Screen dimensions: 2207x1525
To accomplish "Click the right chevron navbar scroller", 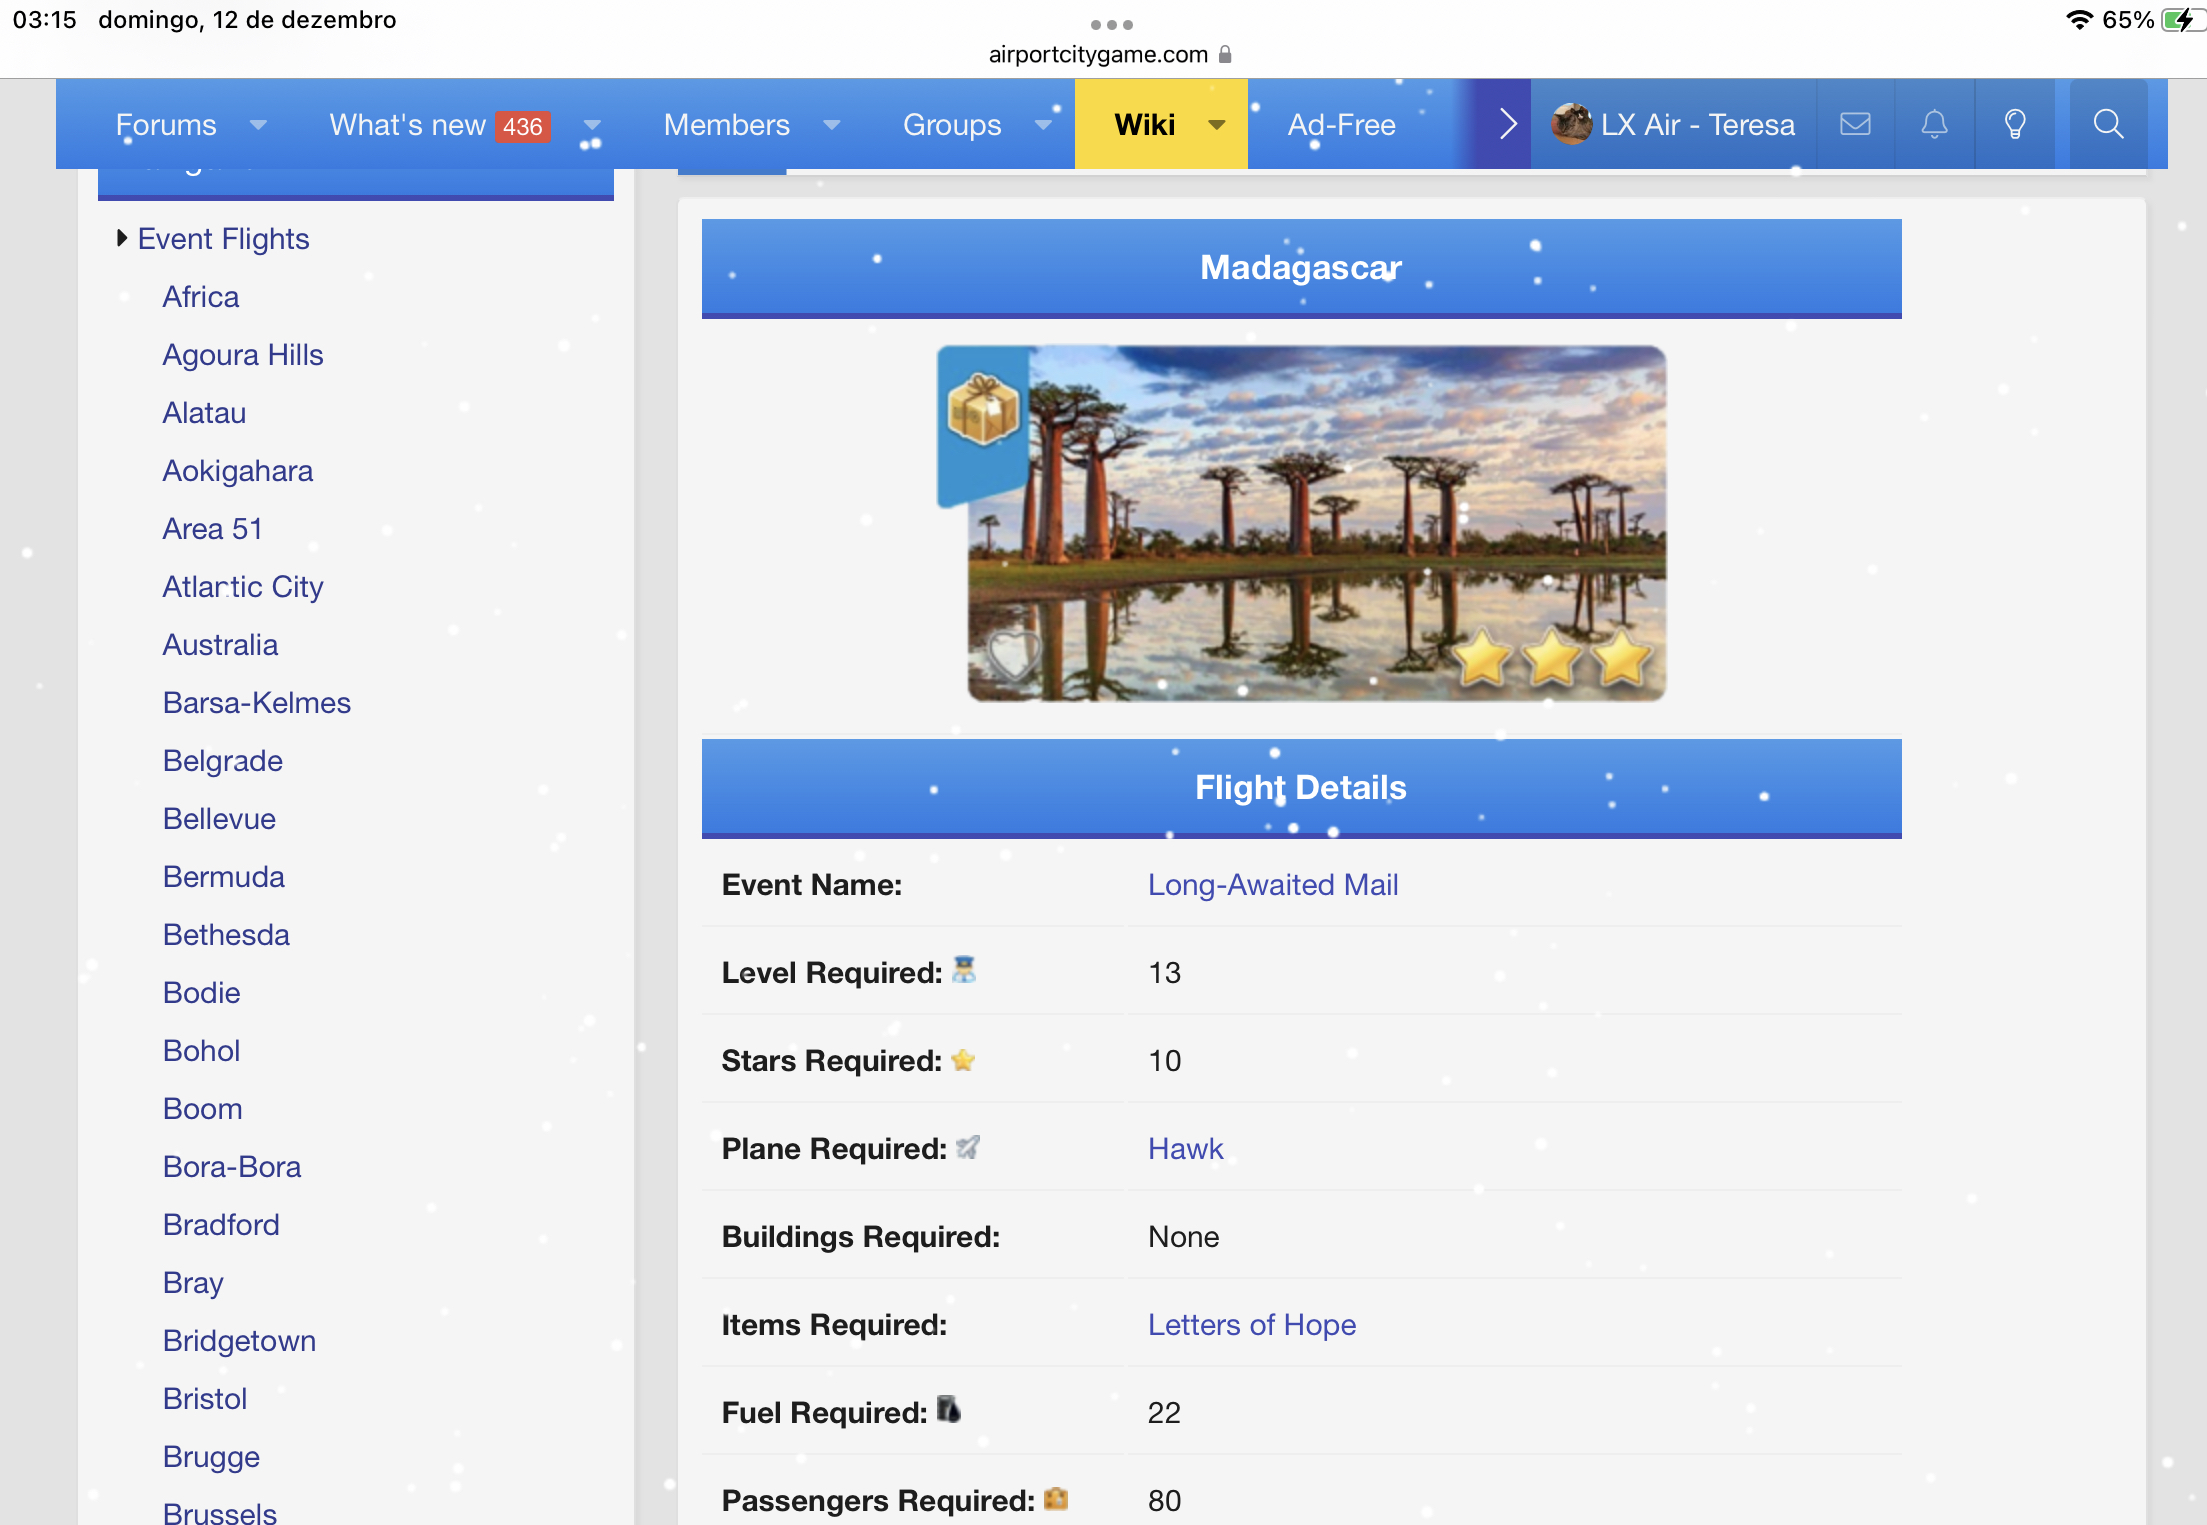I will click(1508, 124).
